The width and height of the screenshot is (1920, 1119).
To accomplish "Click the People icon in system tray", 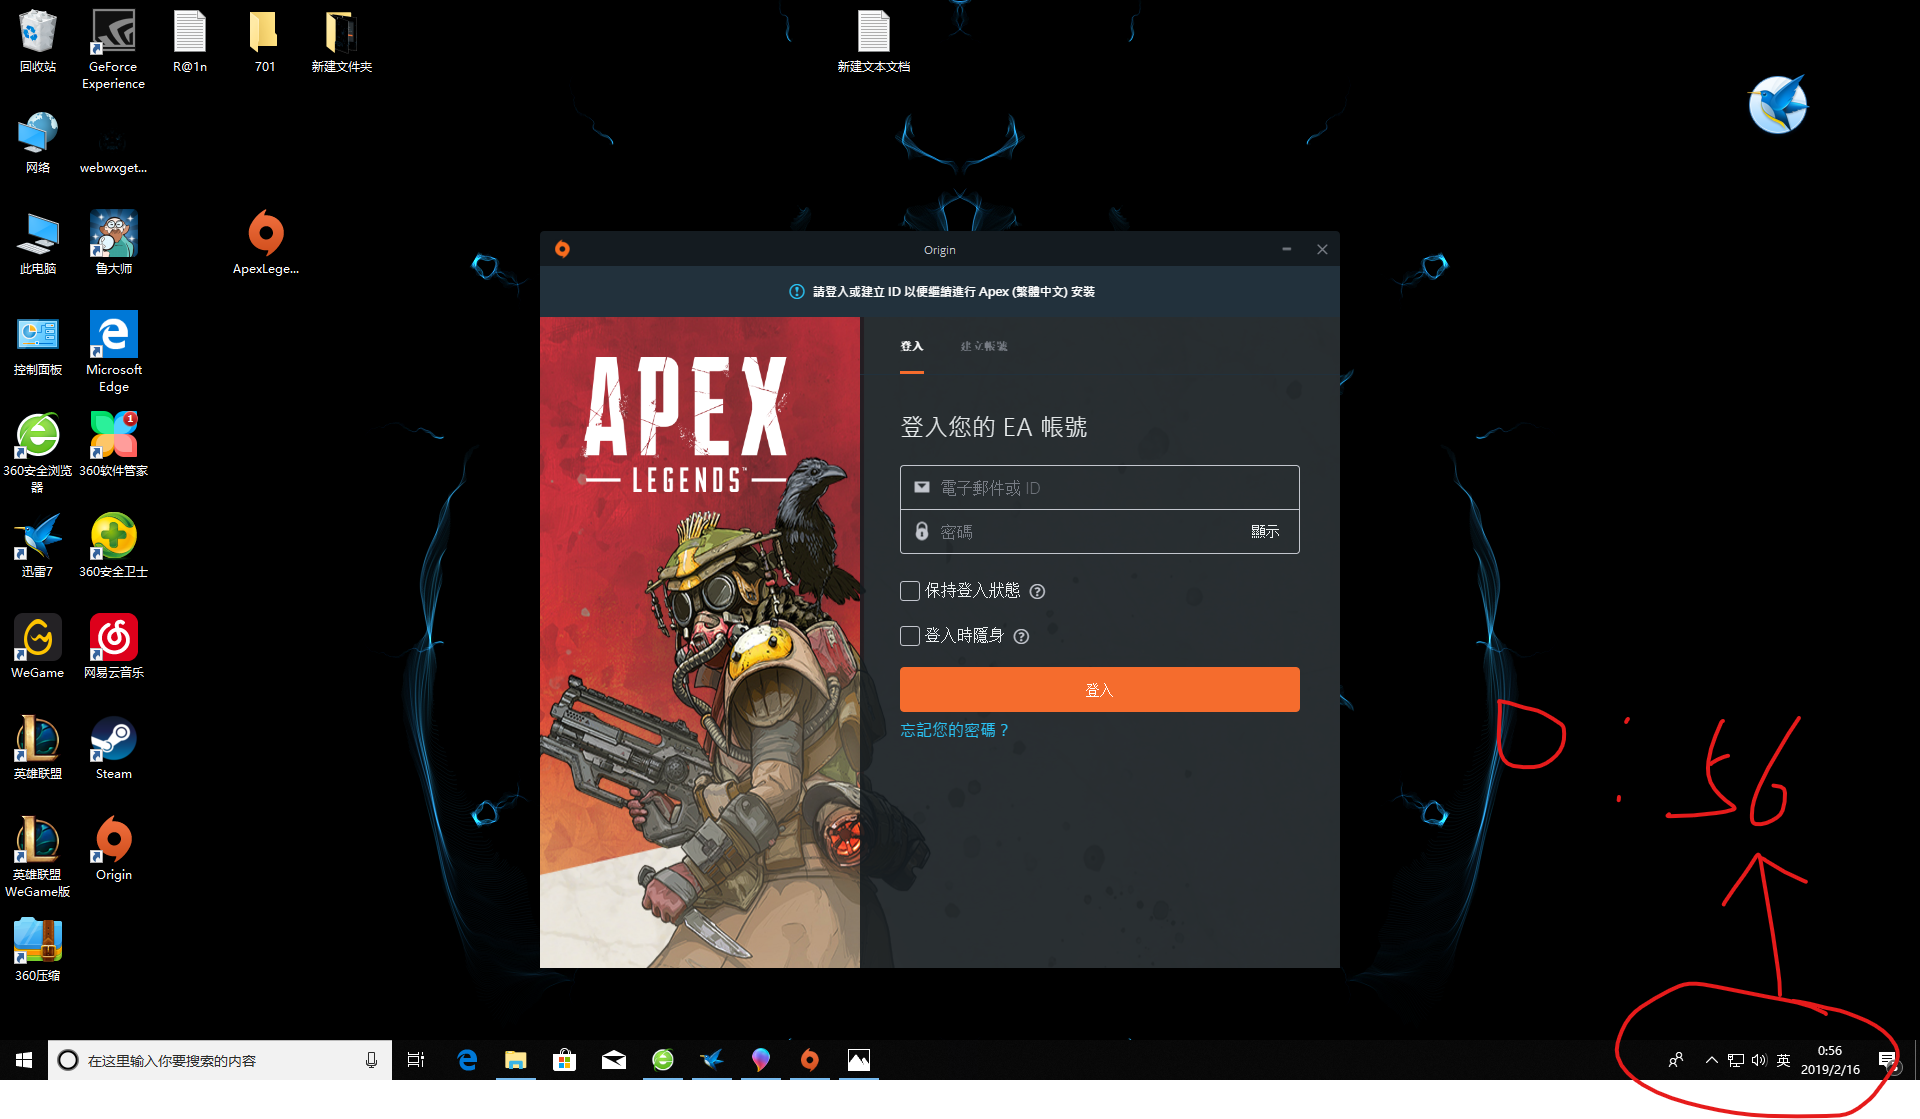I will pyautogui.click(x=1676, y=1060).
